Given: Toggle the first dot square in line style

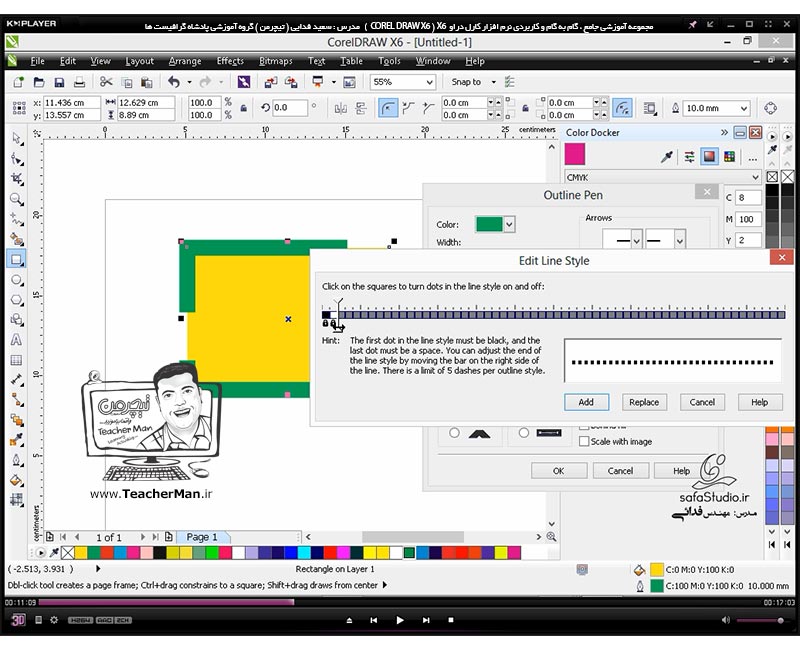Looking at the screenshot, I should [326, 315].
